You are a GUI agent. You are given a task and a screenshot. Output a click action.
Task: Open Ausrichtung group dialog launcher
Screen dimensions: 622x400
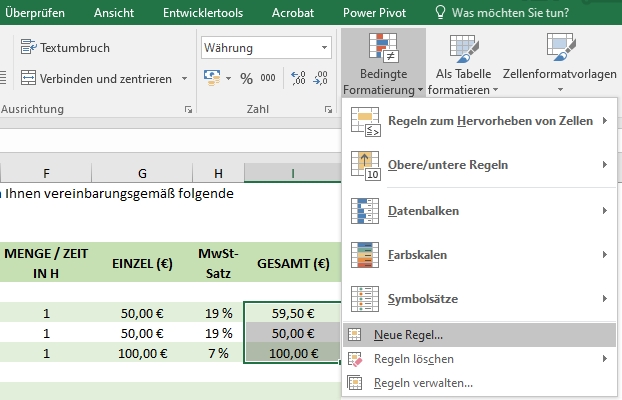[188, 109]
